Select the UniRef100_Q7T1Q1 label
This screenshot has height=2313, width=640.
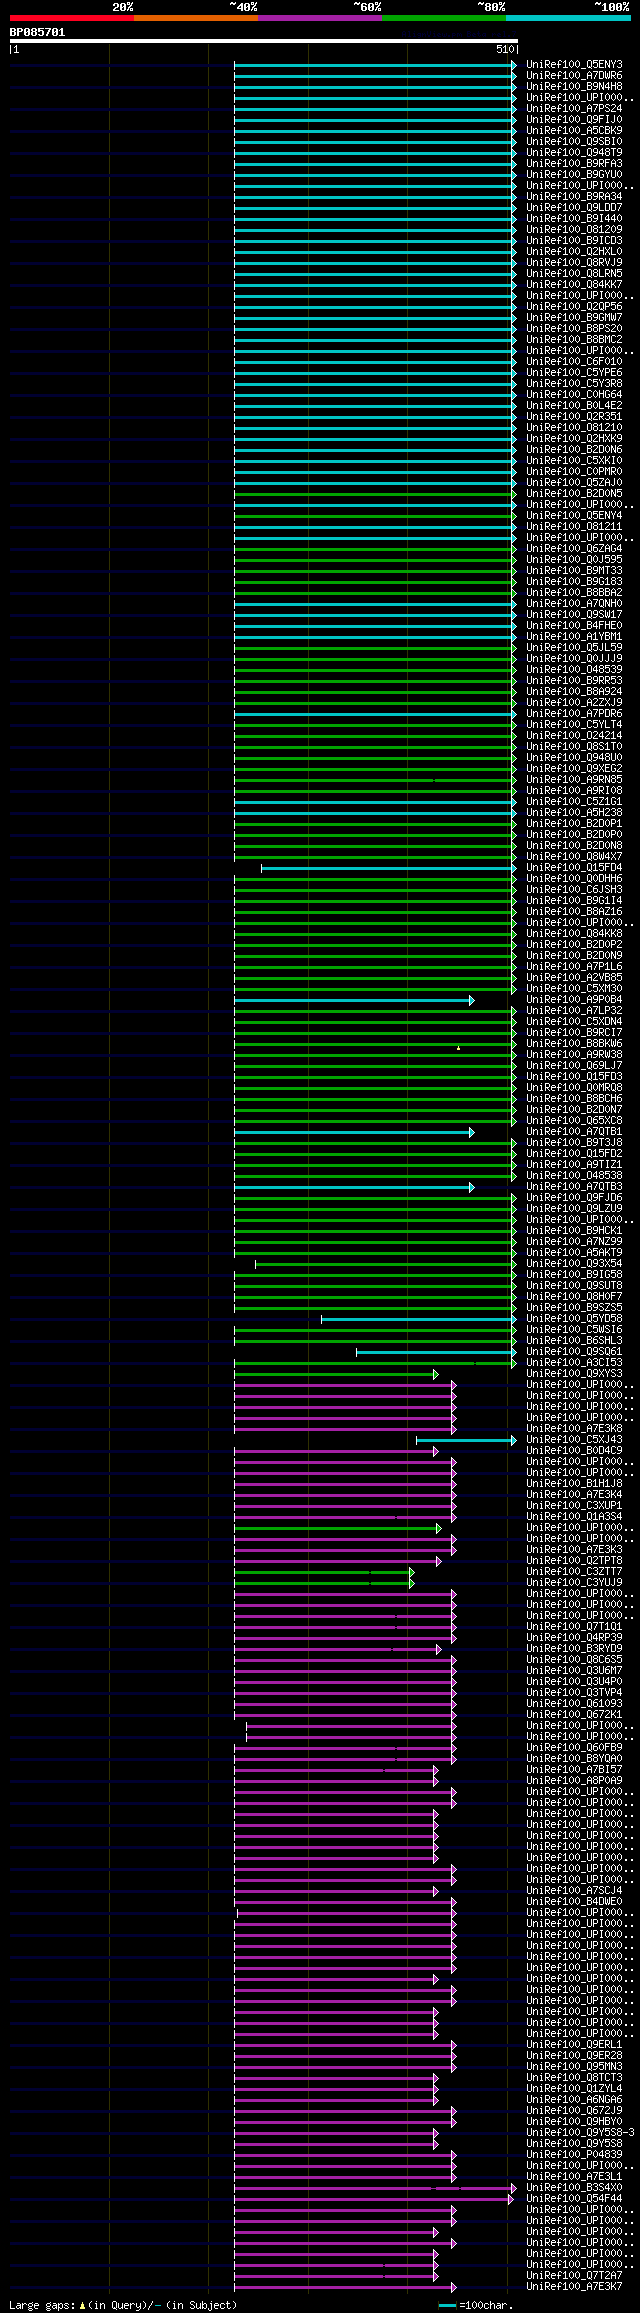click(574, 1627)
